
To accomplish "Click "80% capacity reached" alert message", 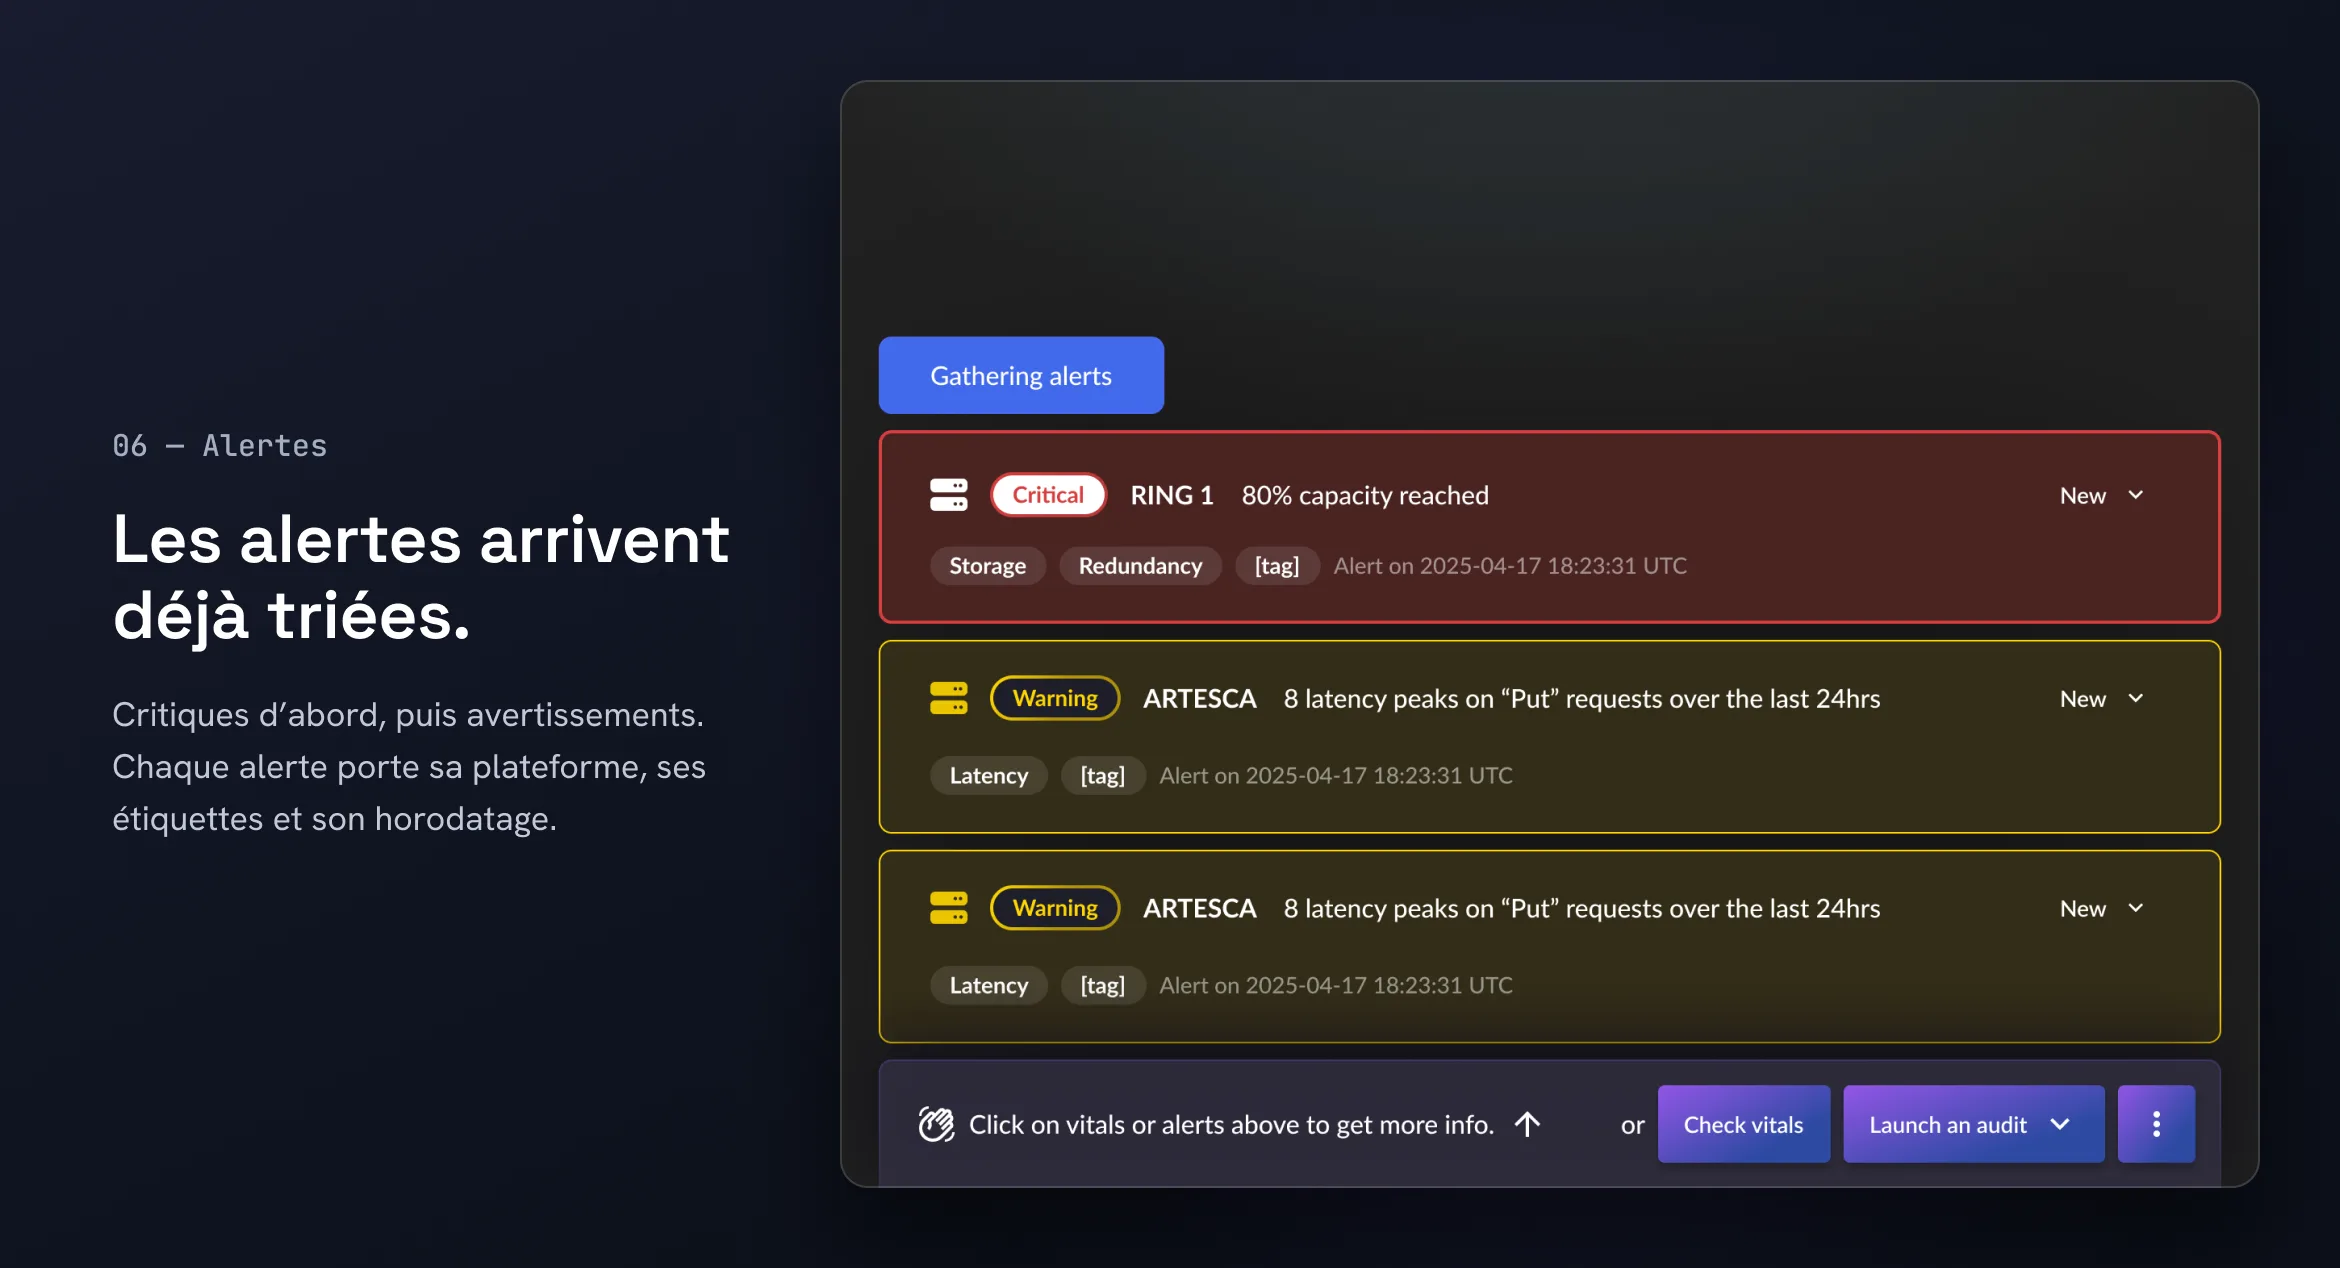I will (x=1365, y=495).
